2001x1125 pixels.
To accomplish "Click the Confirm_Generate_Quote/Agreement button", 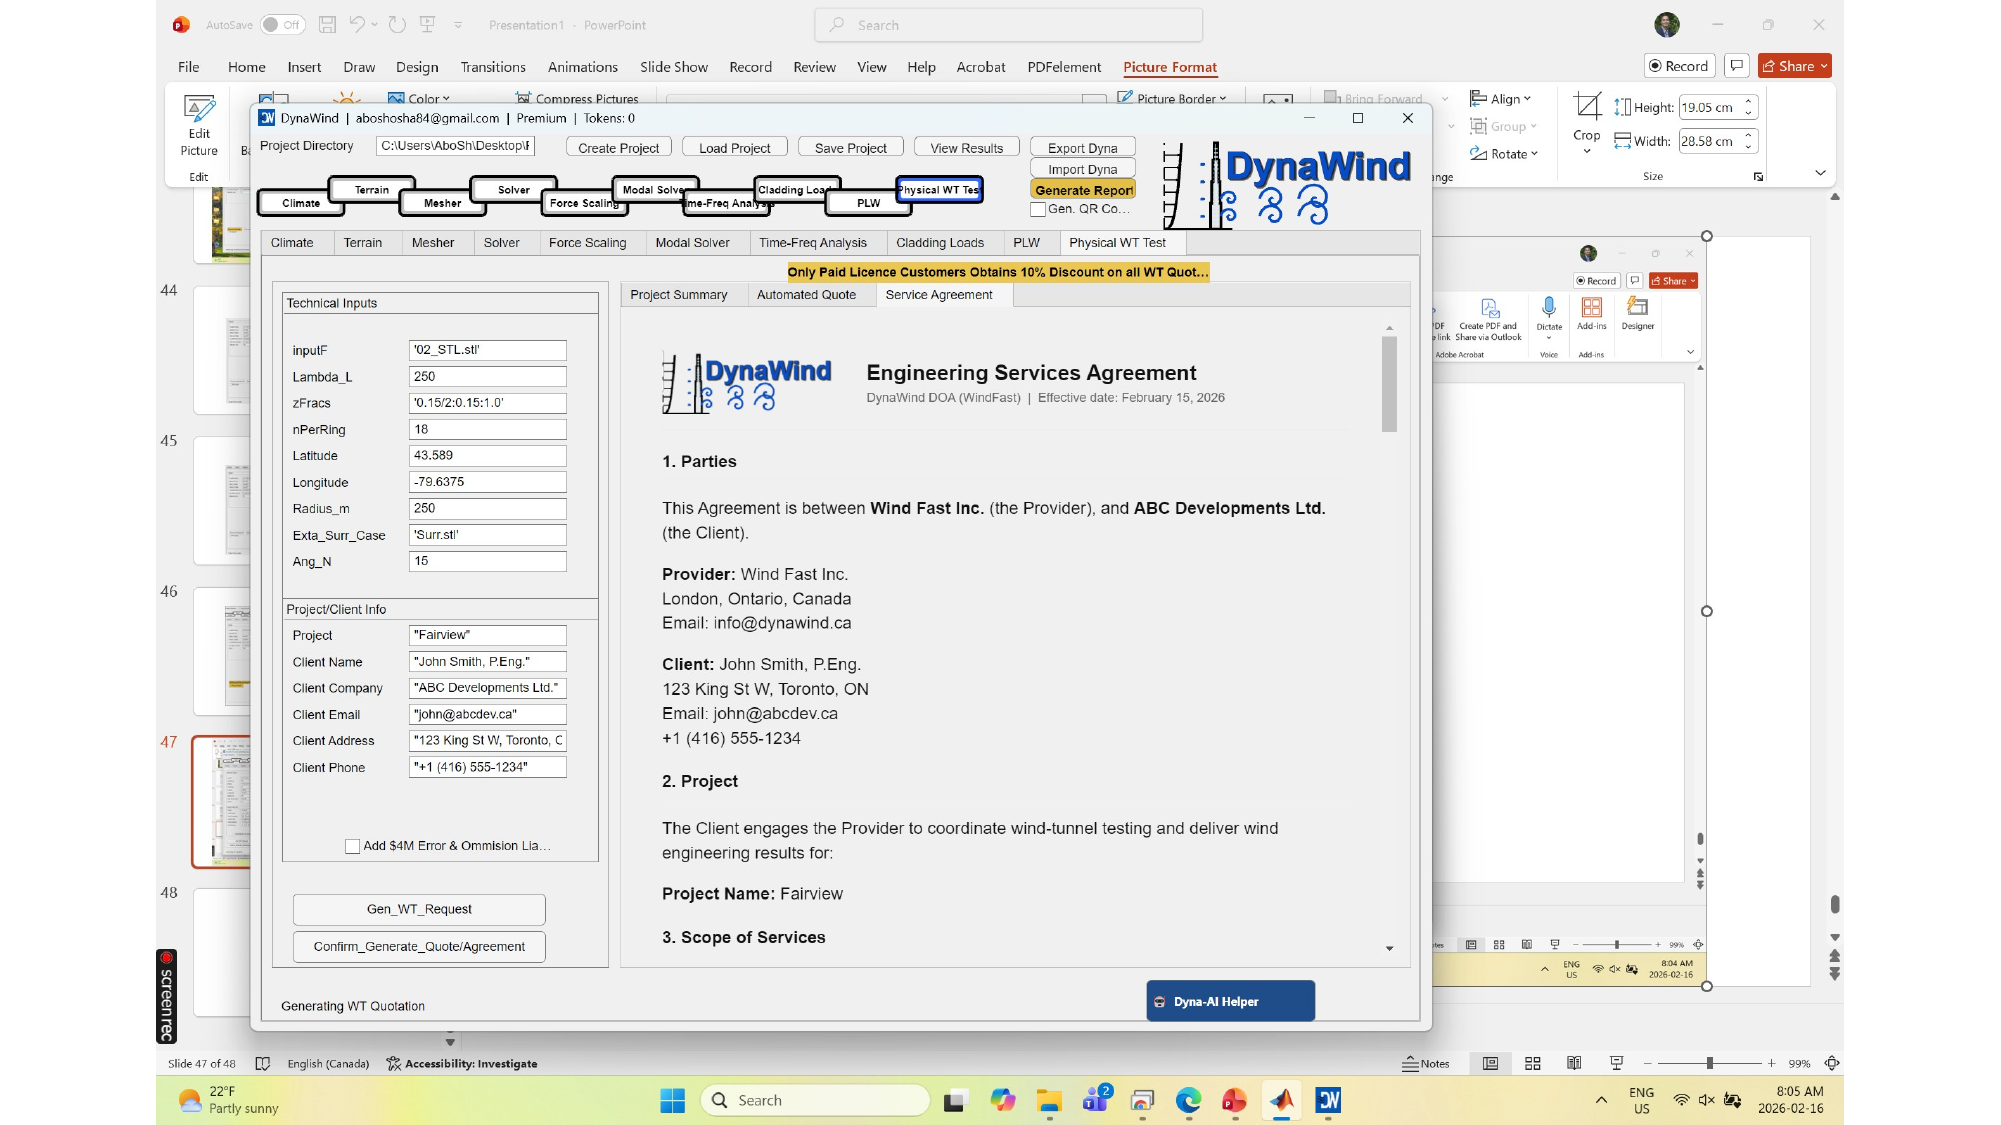I will pyautogui.click(x=419, y=946).
